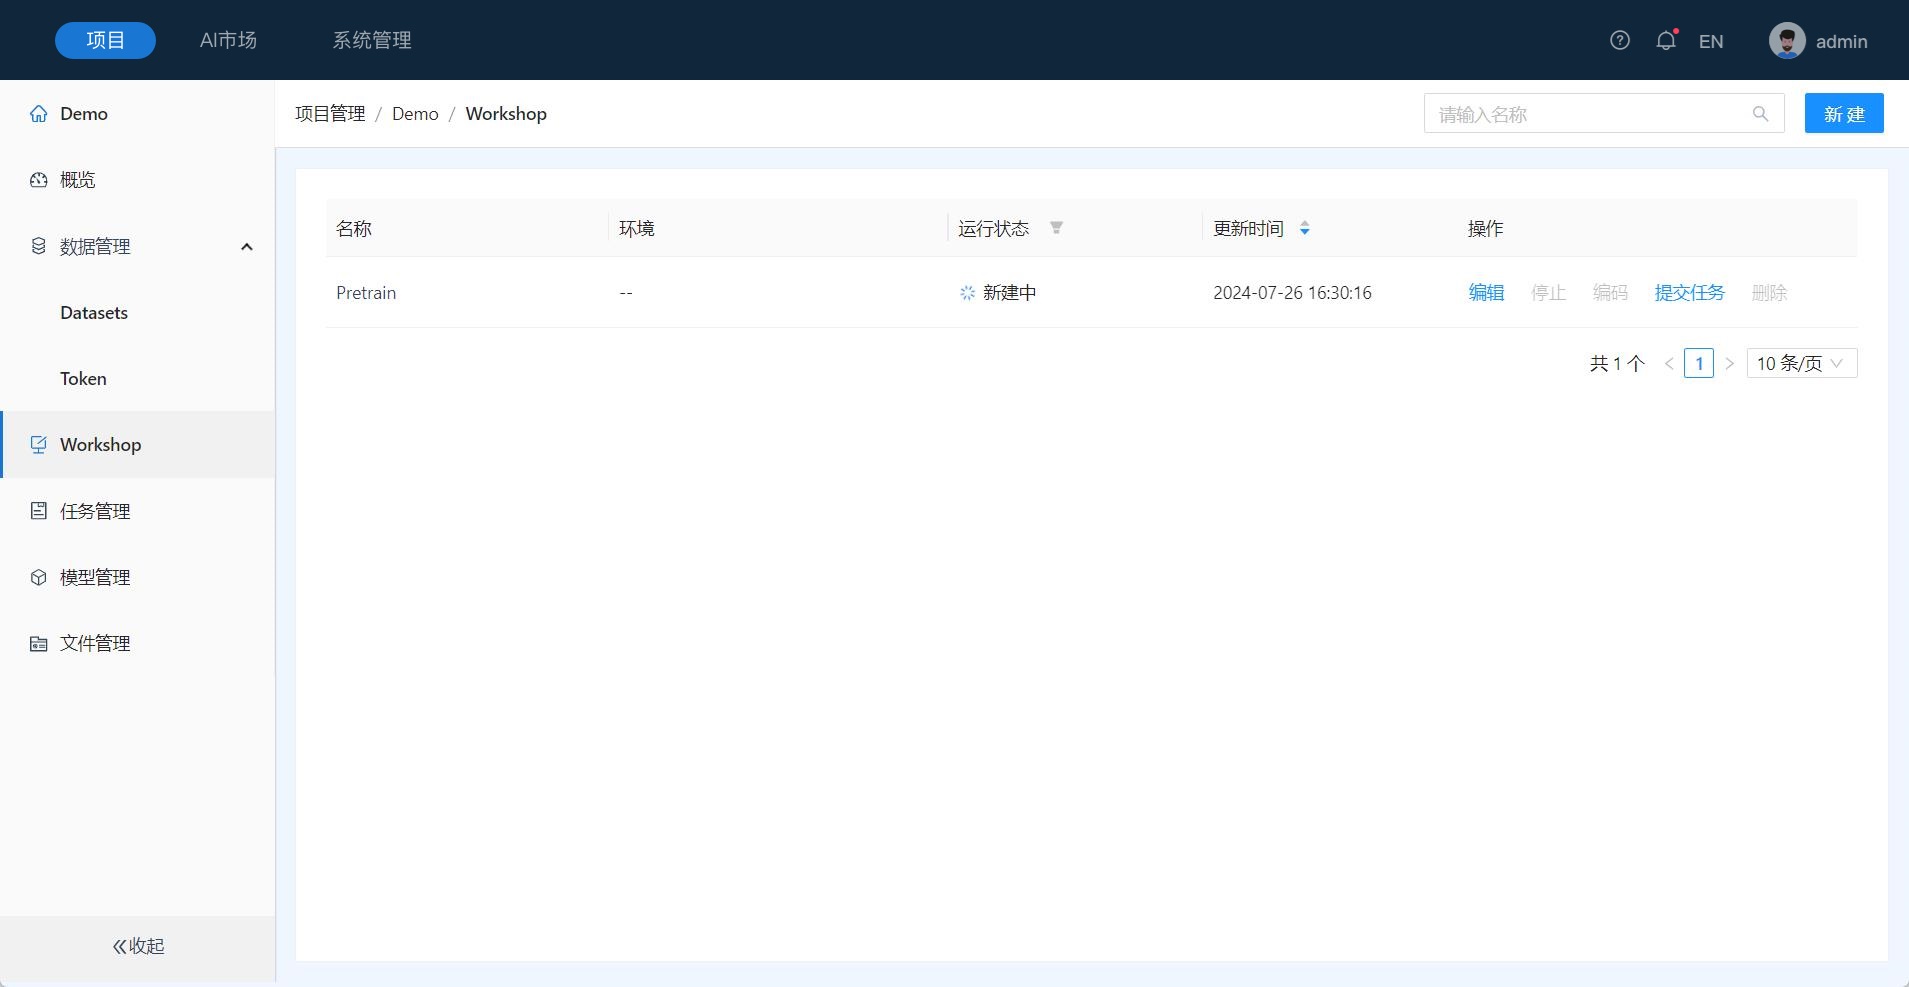Open the 10 条/页 page size dropdown
The width and height of the screenshot is (1909, 987).
[1801, 363]
